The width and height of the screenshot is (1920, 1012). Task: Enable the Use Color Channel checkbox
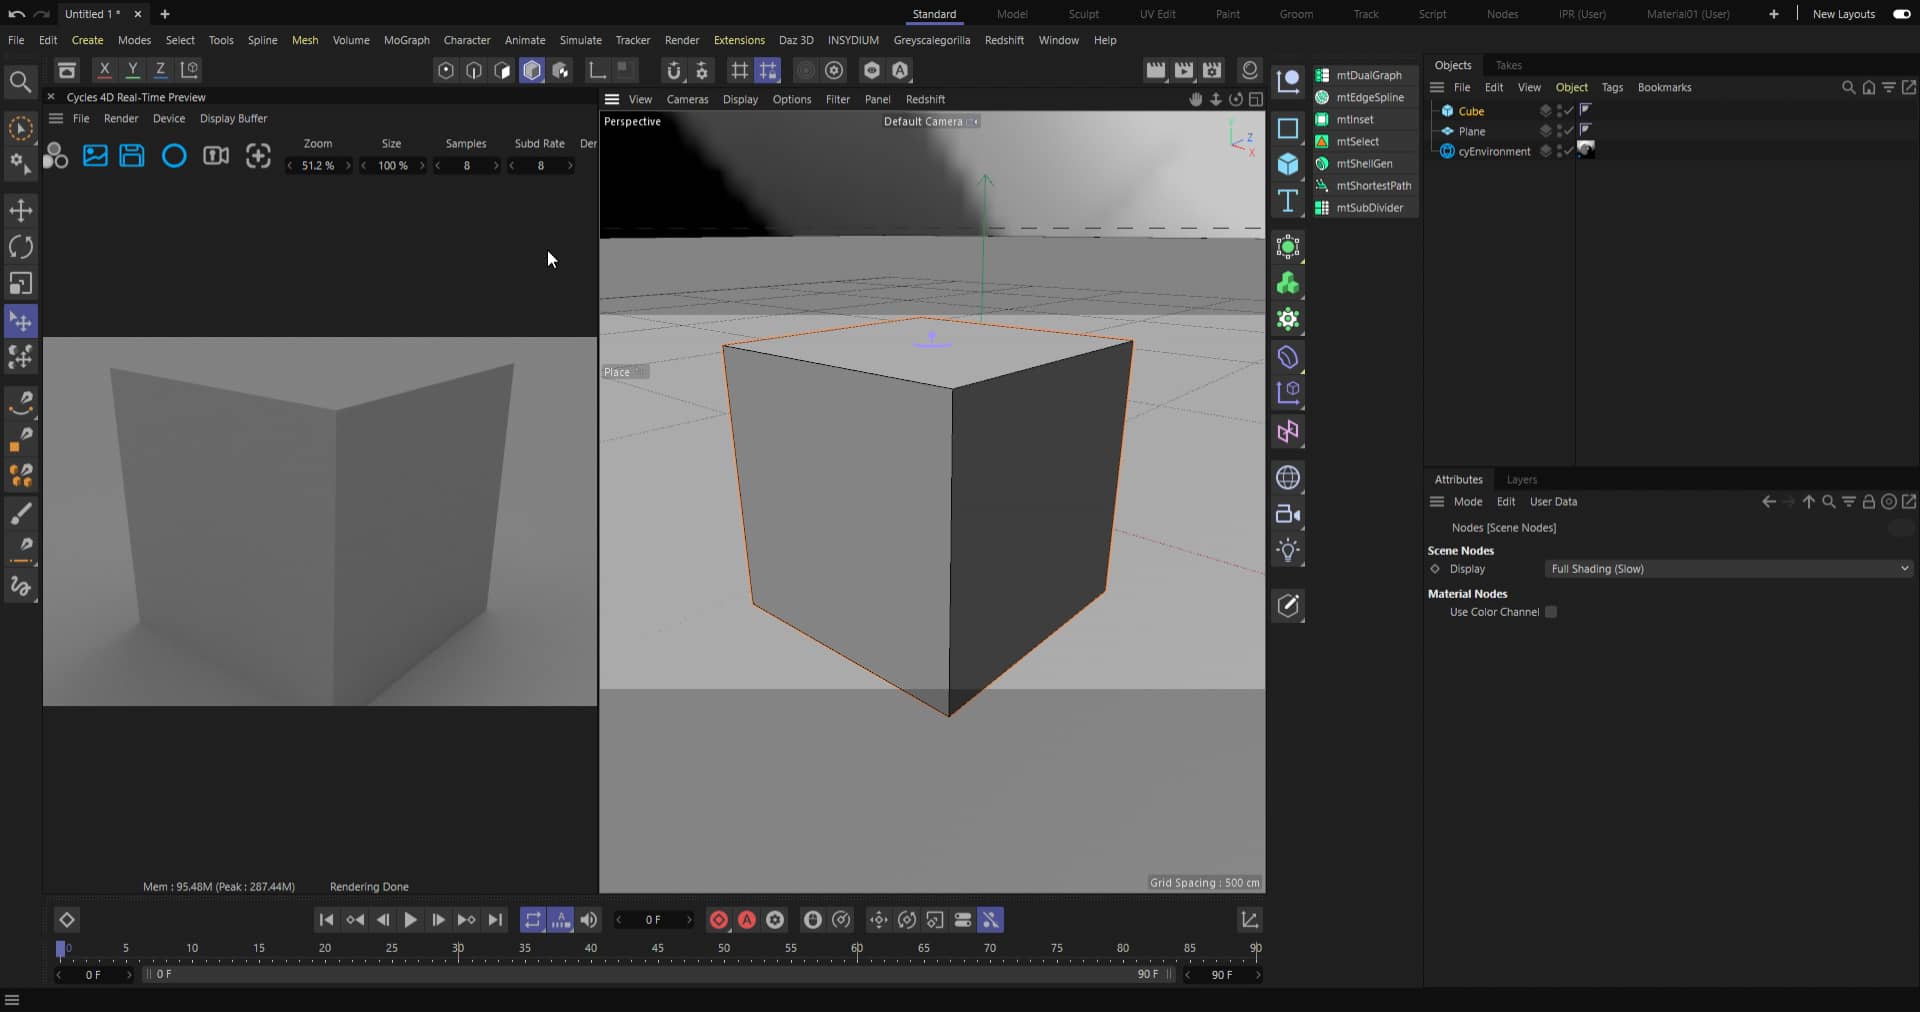coord(1550,612)
